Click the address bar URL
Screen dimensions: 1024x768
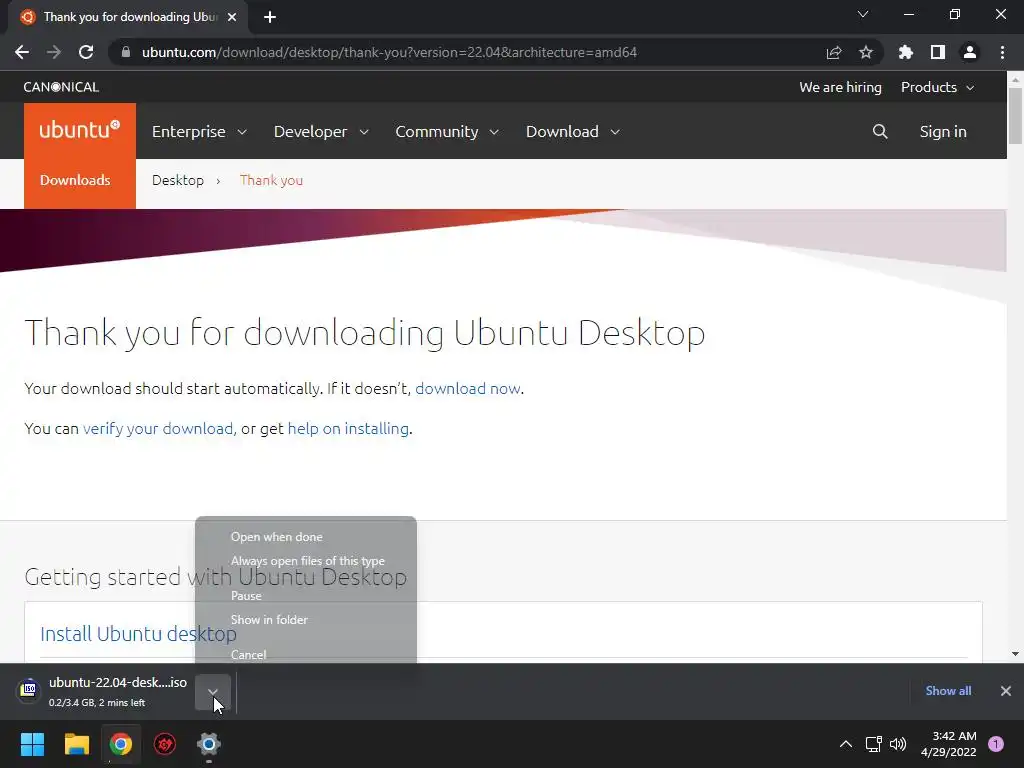[x=389, y=52]
